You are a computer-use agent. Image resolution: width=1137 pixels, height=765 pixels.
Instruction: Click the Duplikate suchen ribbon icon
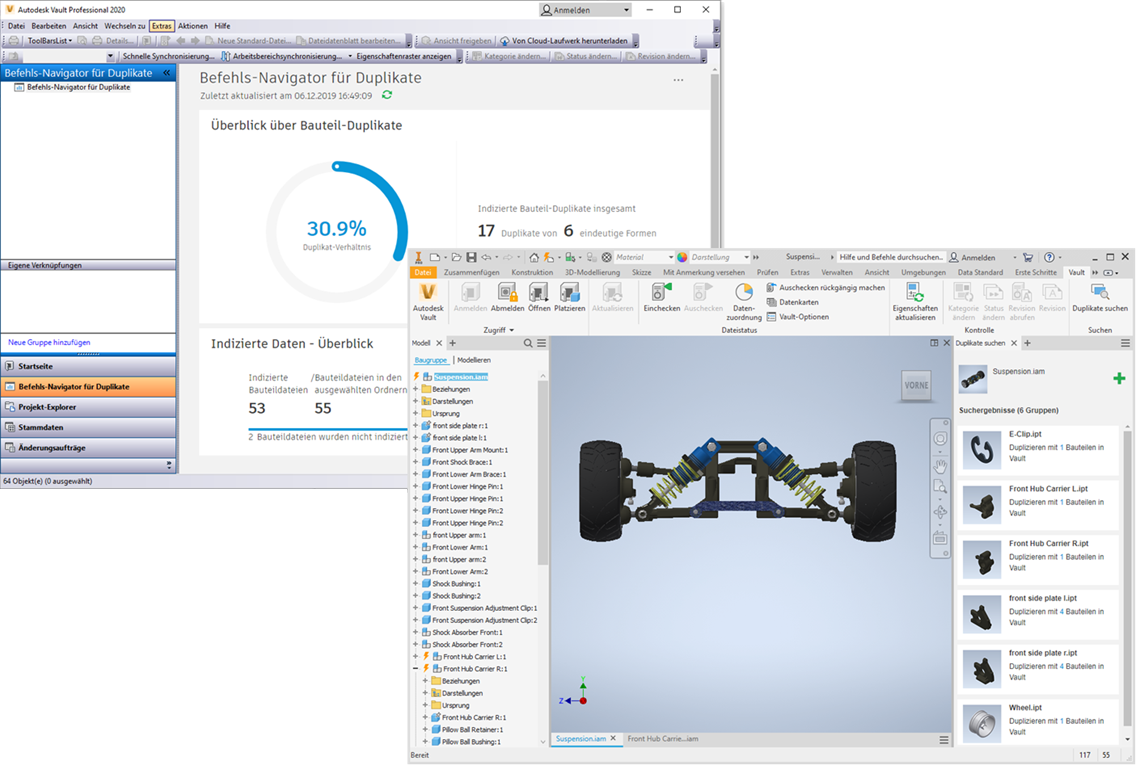[x=1100, y=298]
